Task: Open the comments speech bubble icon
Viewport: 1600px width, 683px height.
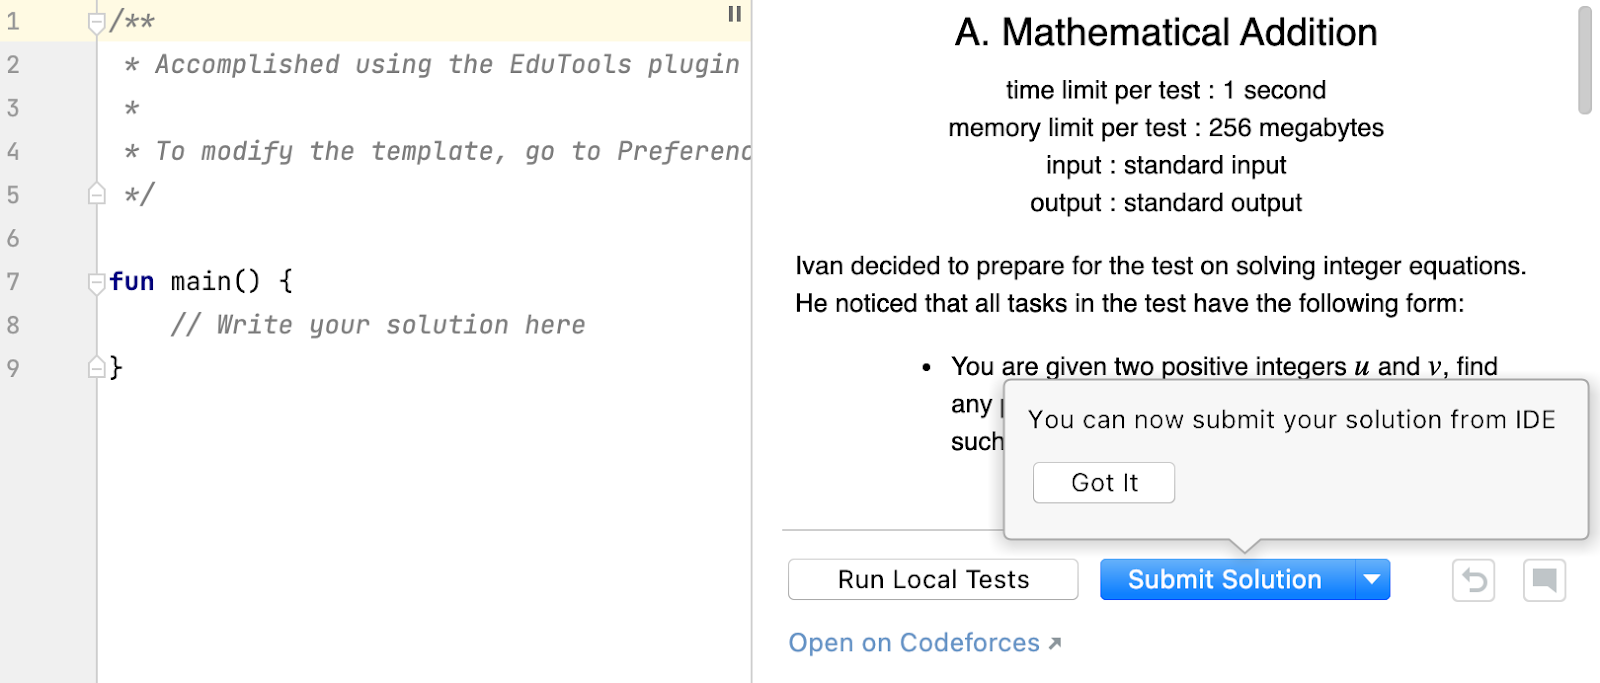Action: pos(1544,580)
